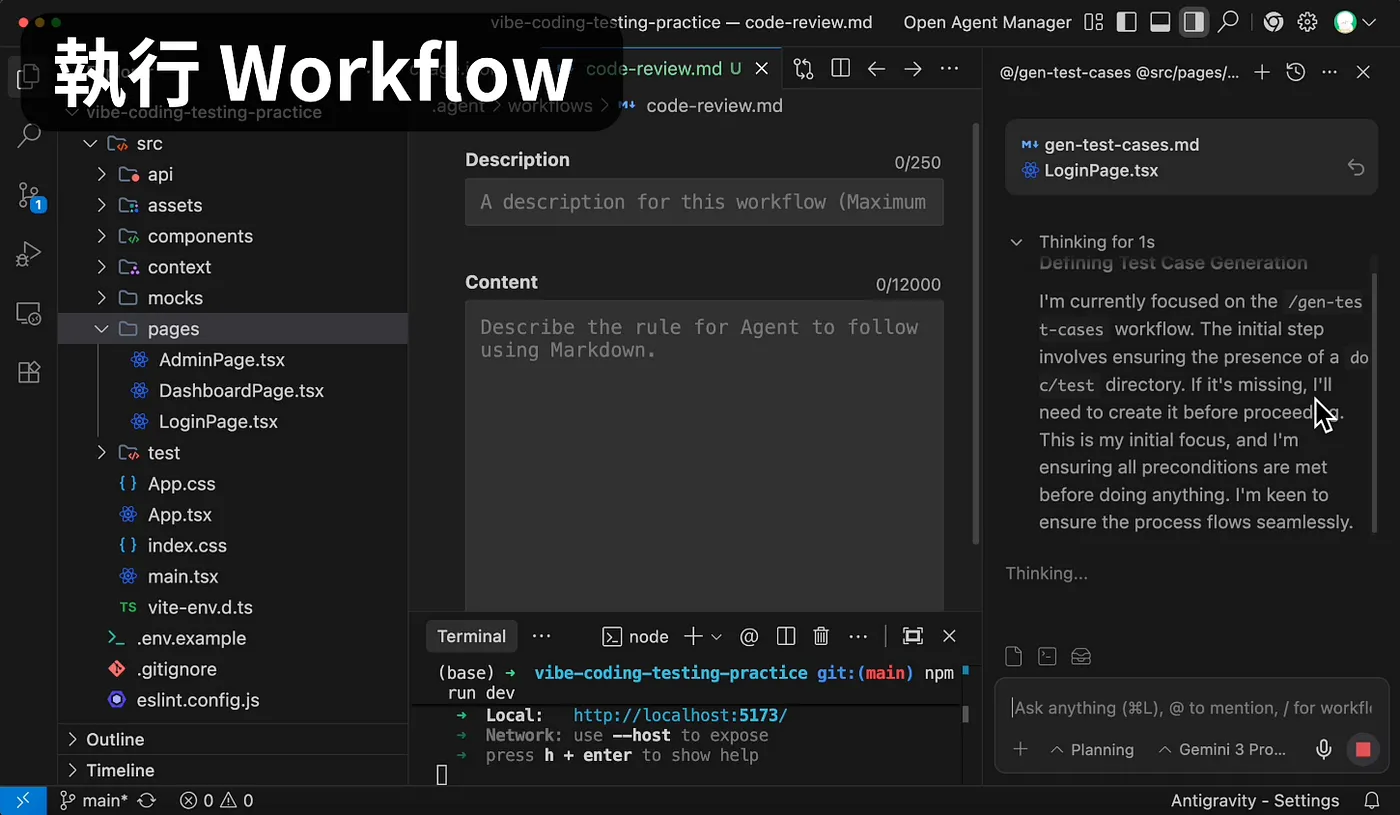
Task: Click Open Agent Manager button
Action: pos(987,22)
